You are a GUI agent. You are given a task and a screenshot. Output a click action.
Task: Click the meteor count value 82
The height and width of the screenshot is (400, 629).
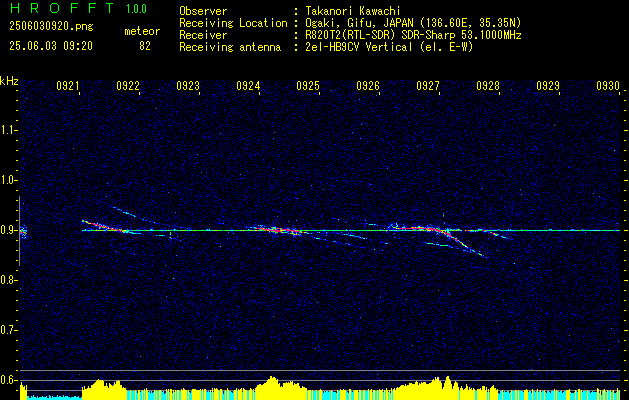pos(145,46)
